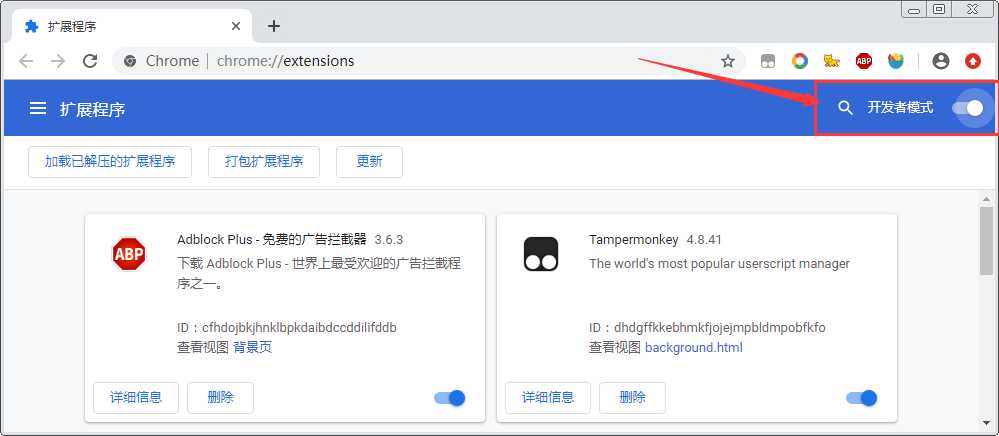Click the Tampermonkey version 4.8.41
The image size is (999, 436).
pyautogui.click(x=704, y=240)
